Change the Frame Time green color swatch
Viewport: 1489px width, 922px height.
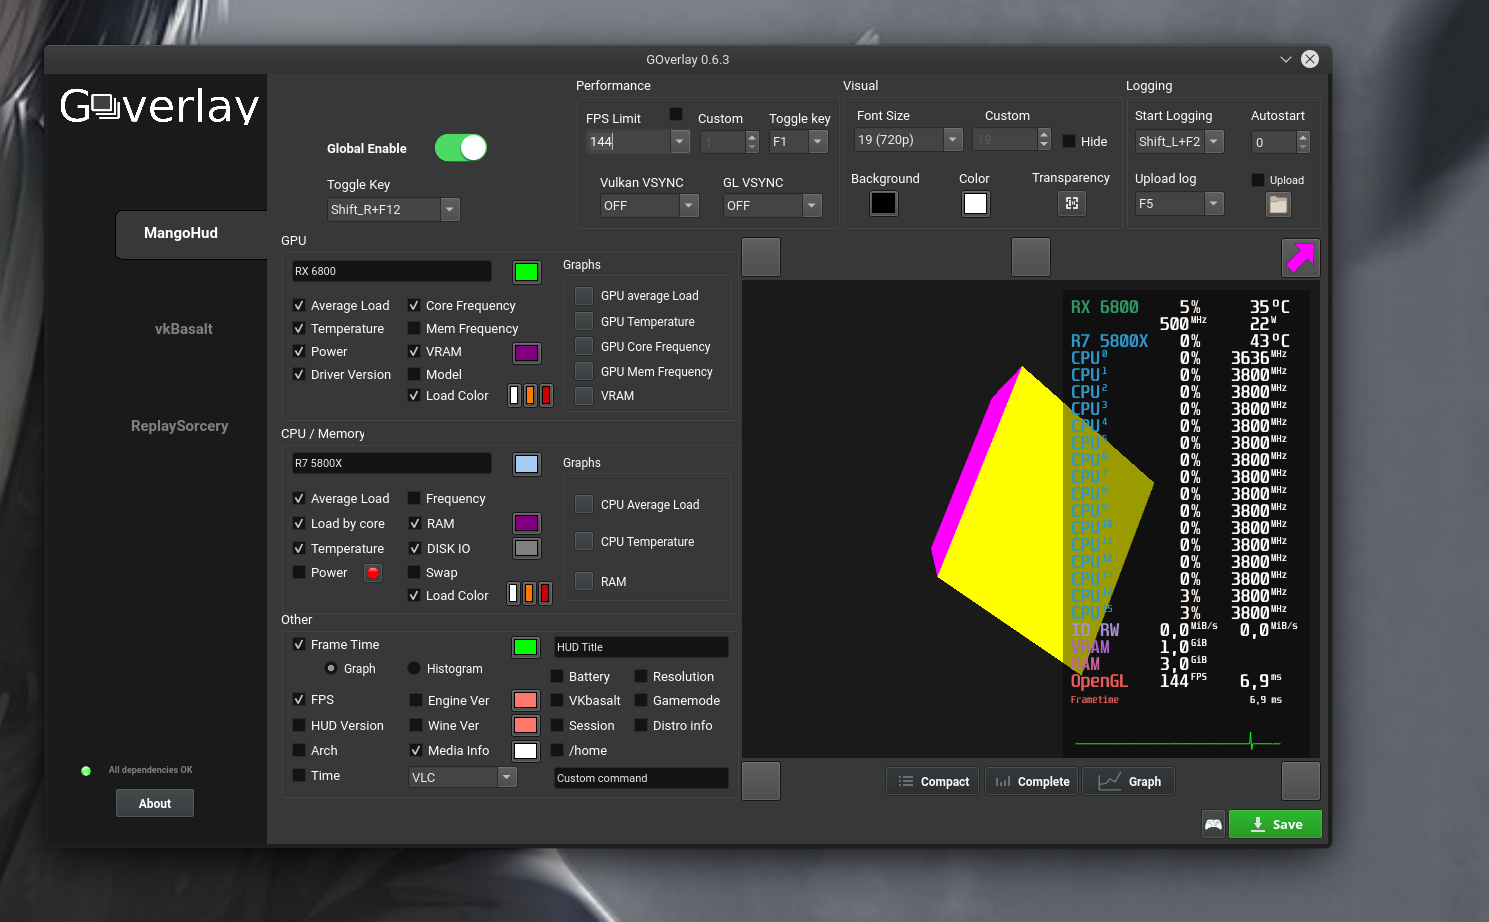(x=526, y=647)
